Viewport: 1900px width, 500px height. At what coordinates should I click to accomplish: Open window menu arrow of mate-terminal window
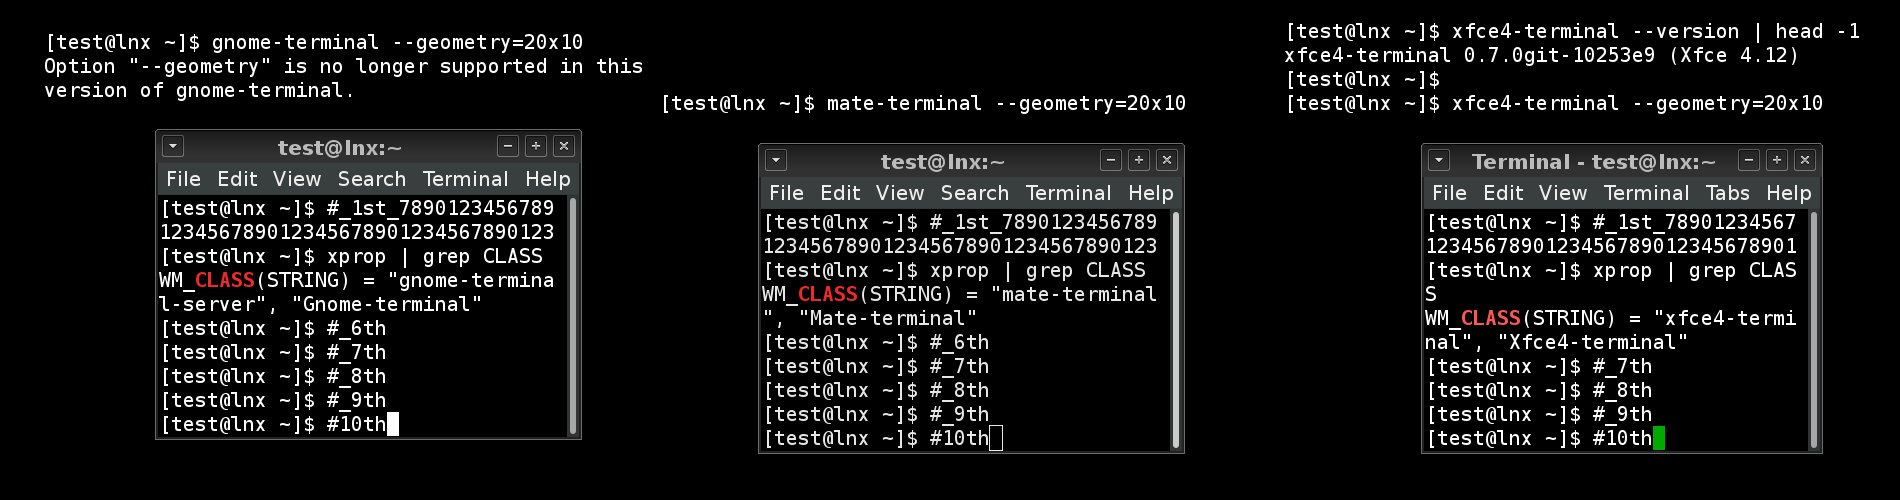pos(776,160)
